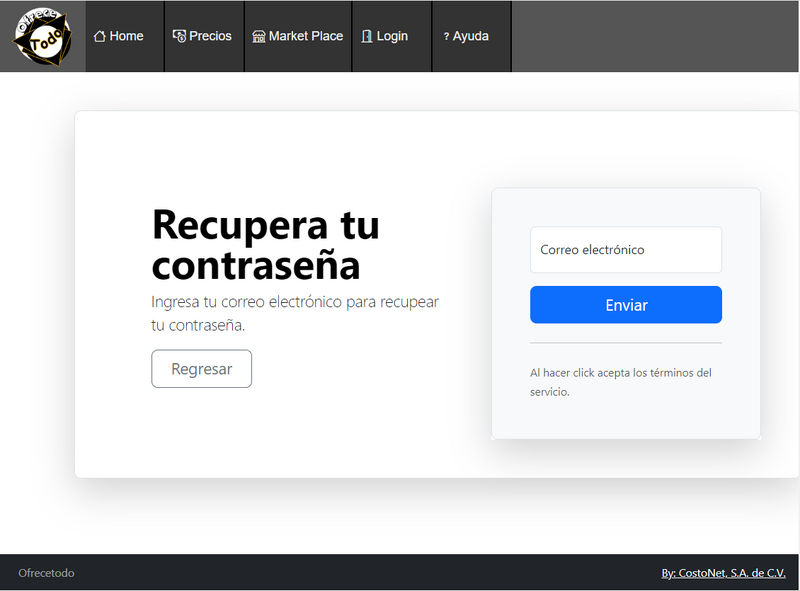Go to the Precios page

pos(210,36)
